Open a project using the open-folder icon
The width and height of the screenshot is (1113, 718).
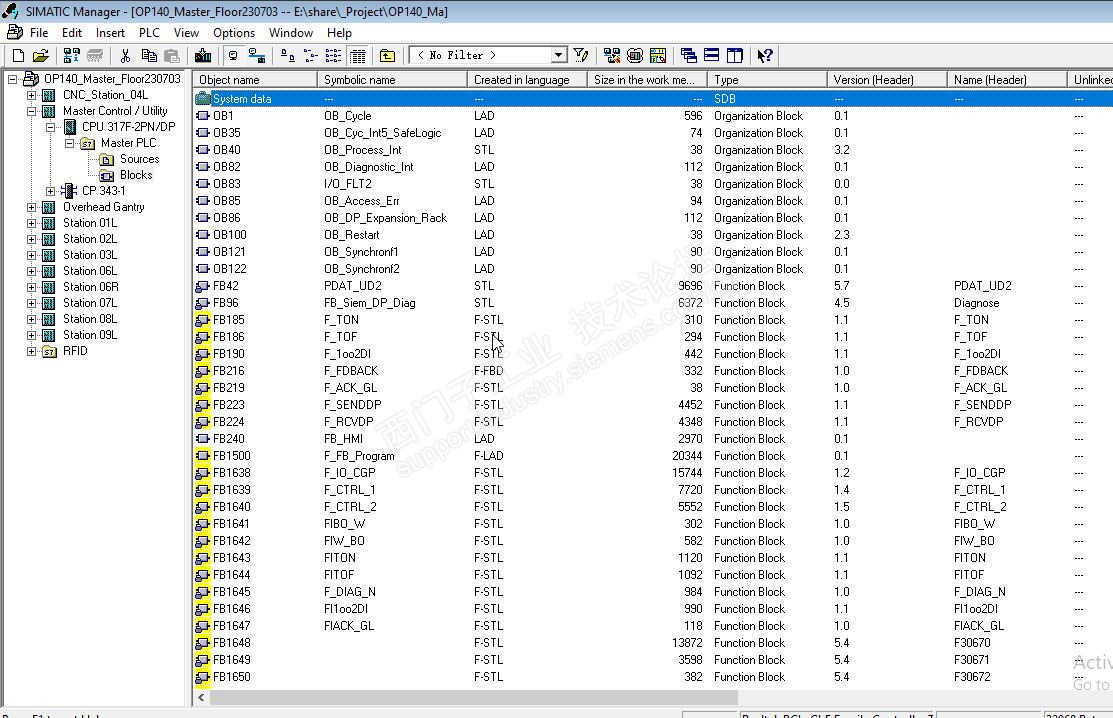pos(41,55)
